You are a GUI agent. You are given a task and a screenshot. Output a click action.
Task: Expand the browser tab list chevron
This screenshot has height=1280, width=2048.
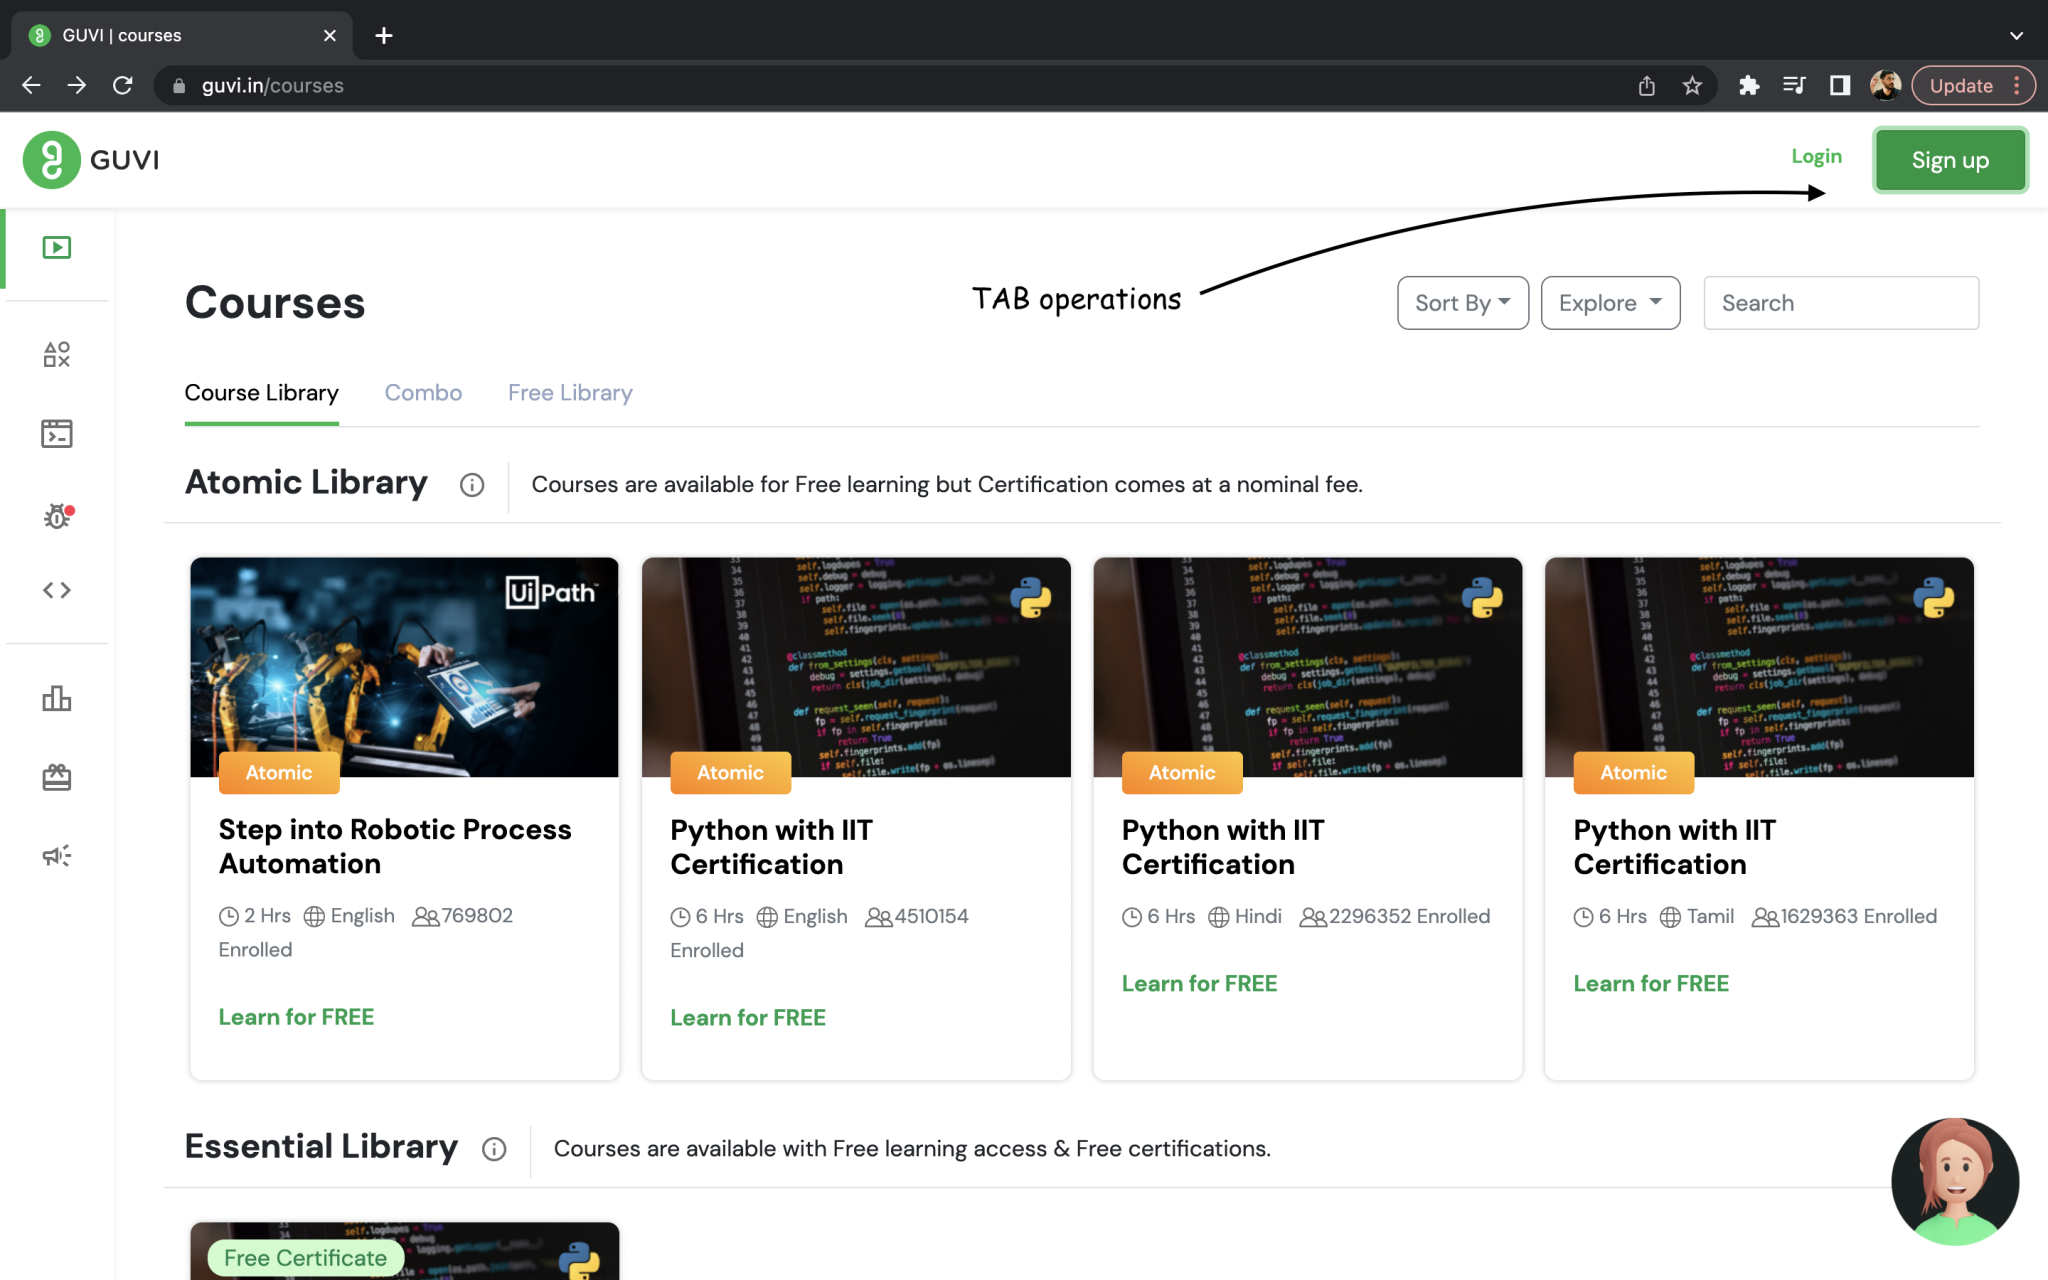[x=2014, y=35]
